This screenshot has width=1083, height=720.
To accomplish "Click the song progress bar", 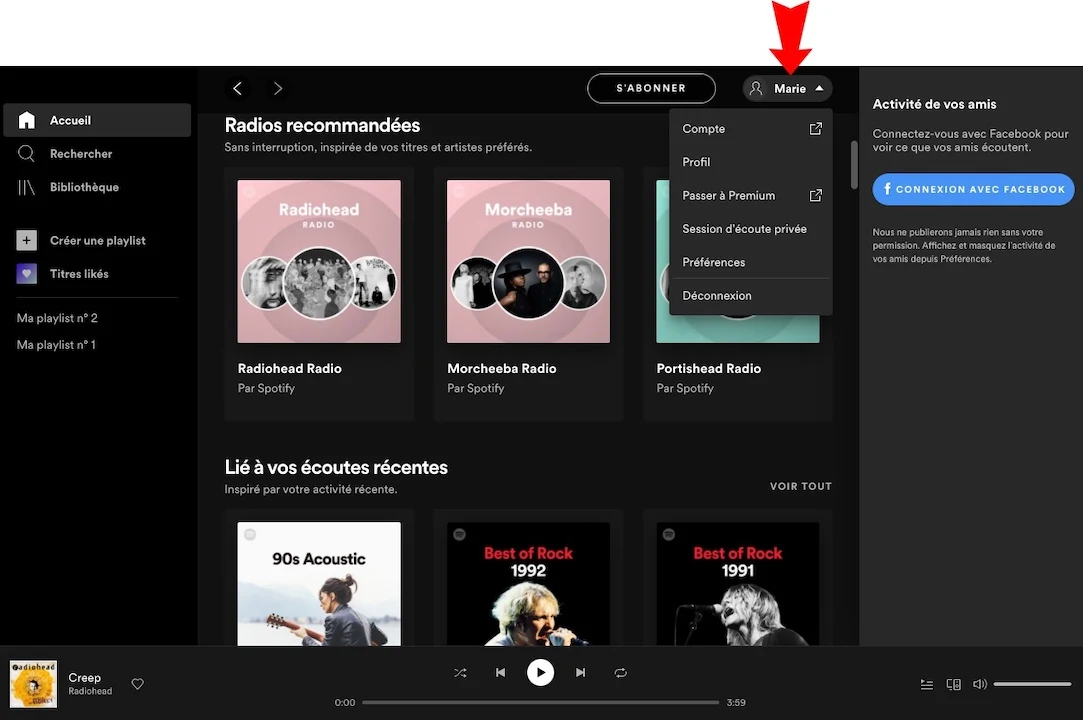I will click(540, 703).
